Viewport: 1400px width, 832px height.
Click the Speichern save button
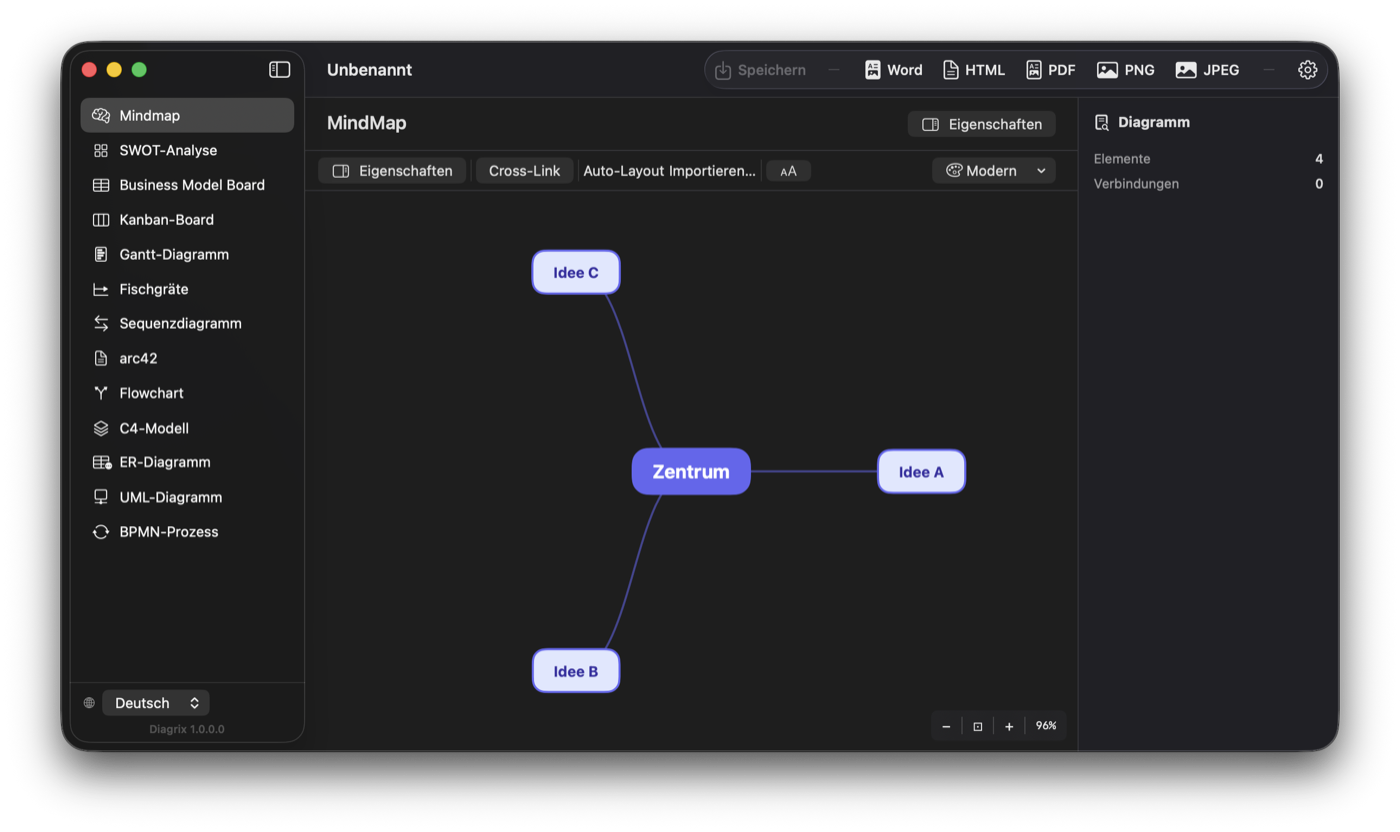click(x=760, y=70)
